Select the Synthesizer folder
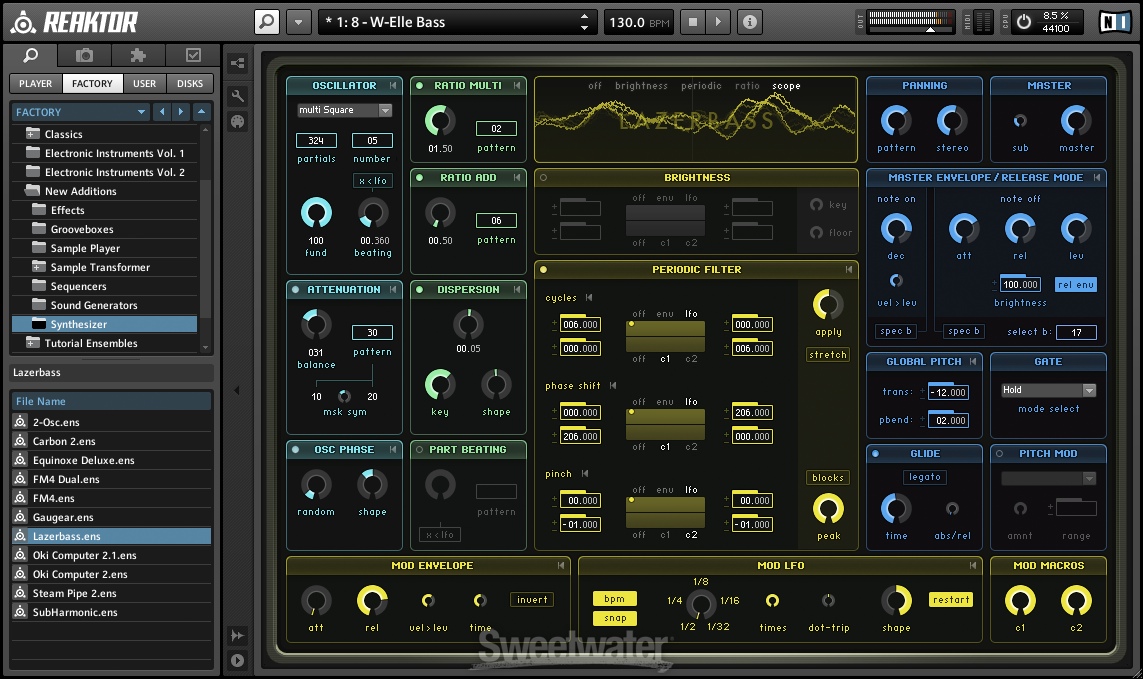Screen dimensions: 1143x679 104,324
